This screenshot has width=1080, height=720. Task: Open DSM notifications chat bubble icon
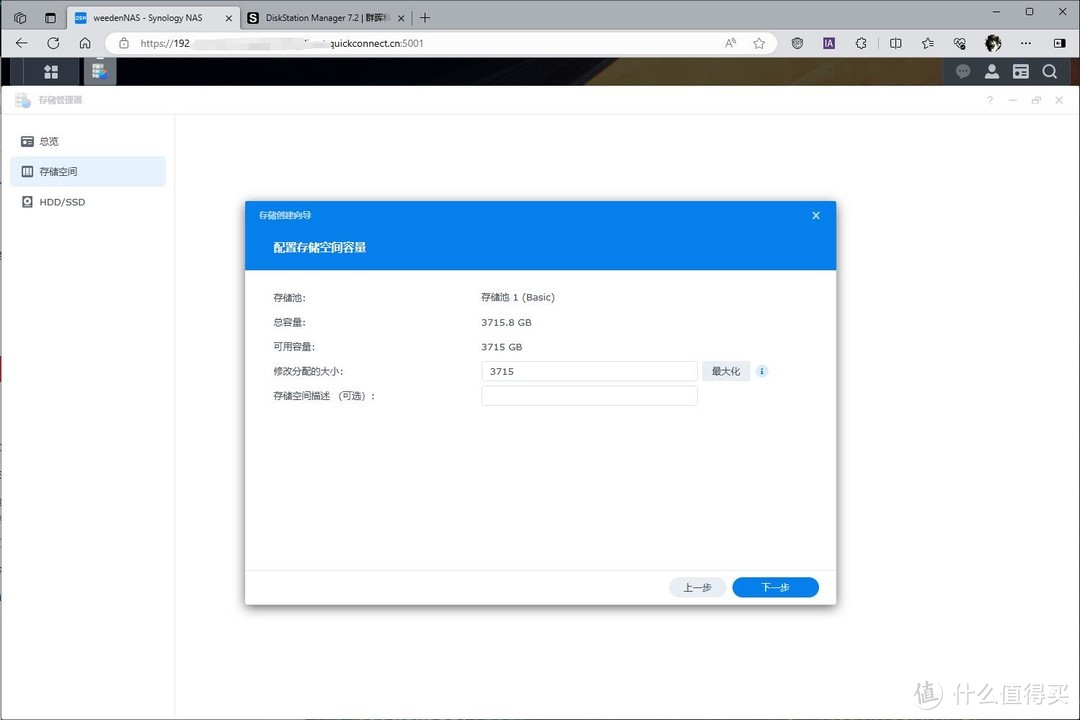(x=963, y=72)
